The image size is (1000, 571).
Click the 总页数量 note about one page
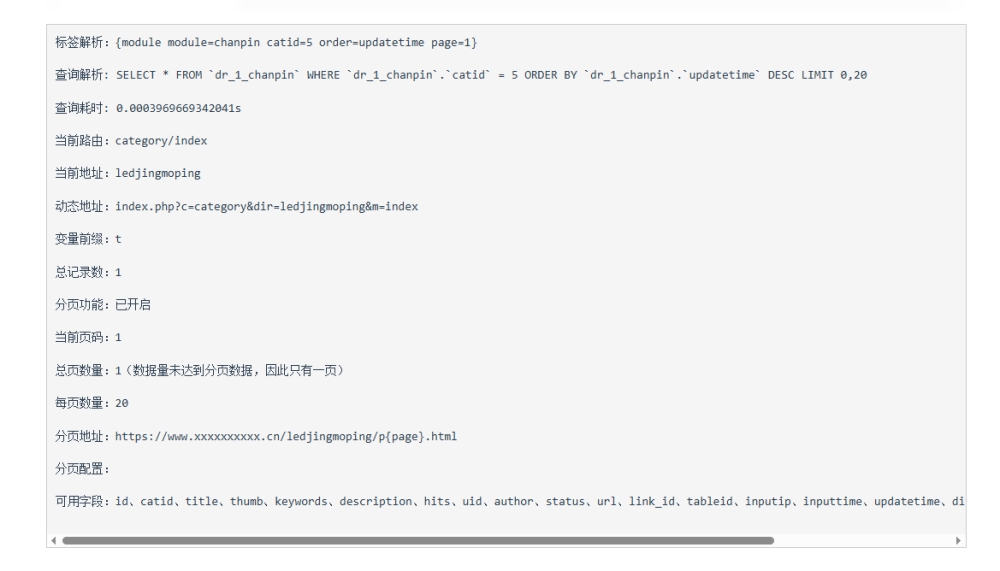pos(235,371)
